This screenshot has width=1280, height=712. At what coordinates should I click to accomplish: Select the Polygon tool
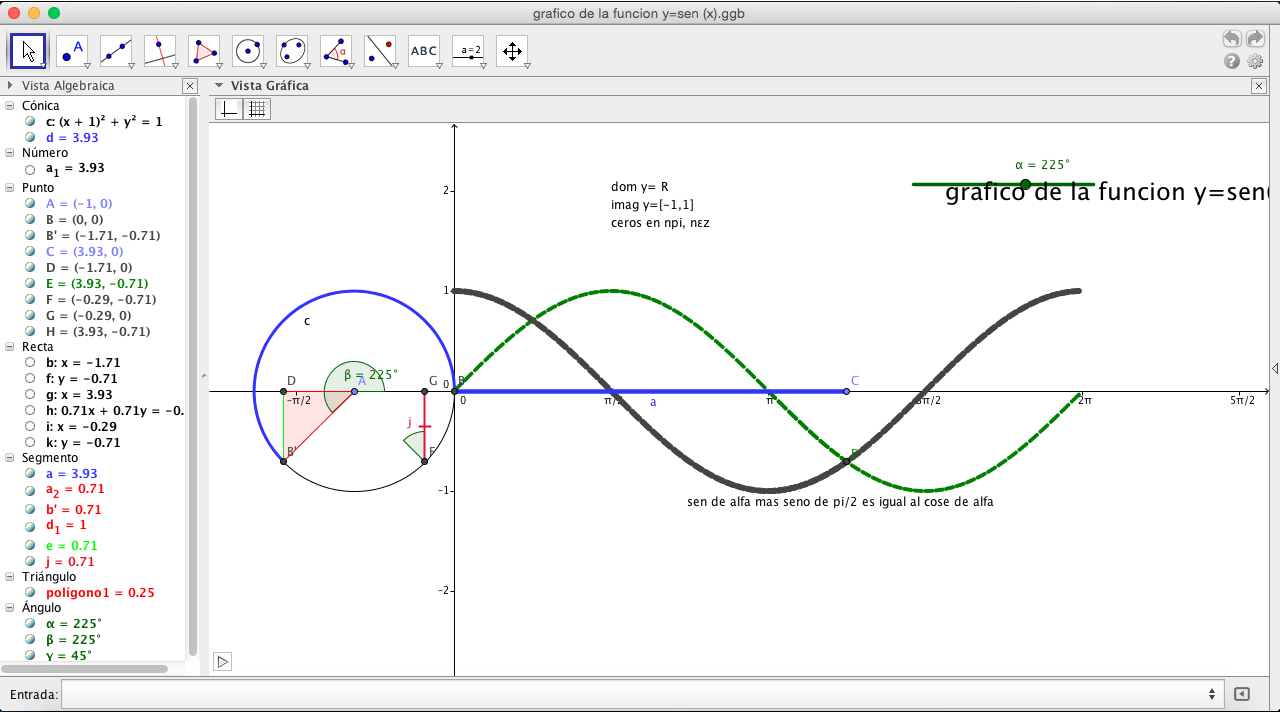point(203,50)
